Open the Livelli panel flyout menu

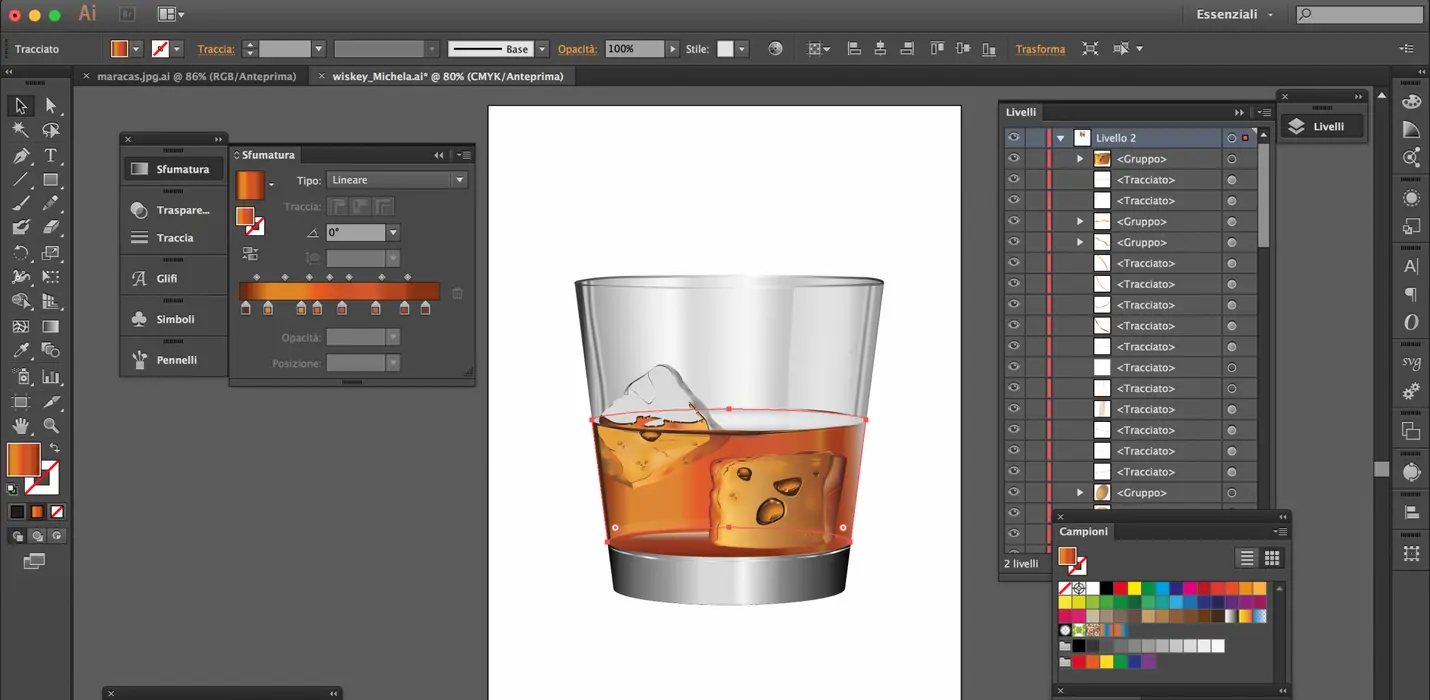(1265, 112)
